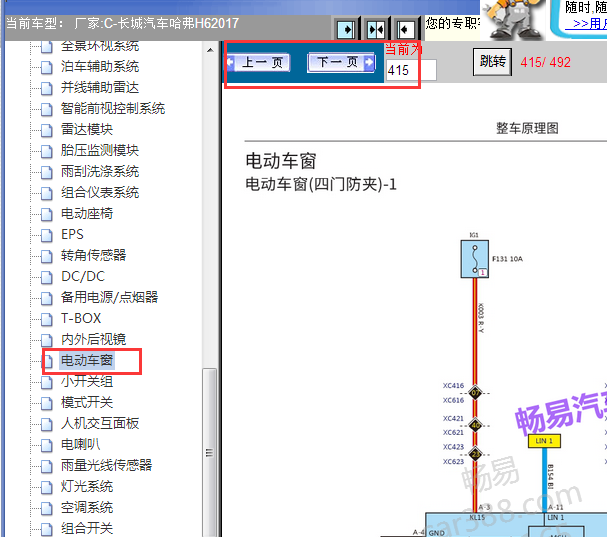Viewport: 607px width, 537px height.
Task: Open 雨刮洗涤系统 tree entry
Action: 100,172
